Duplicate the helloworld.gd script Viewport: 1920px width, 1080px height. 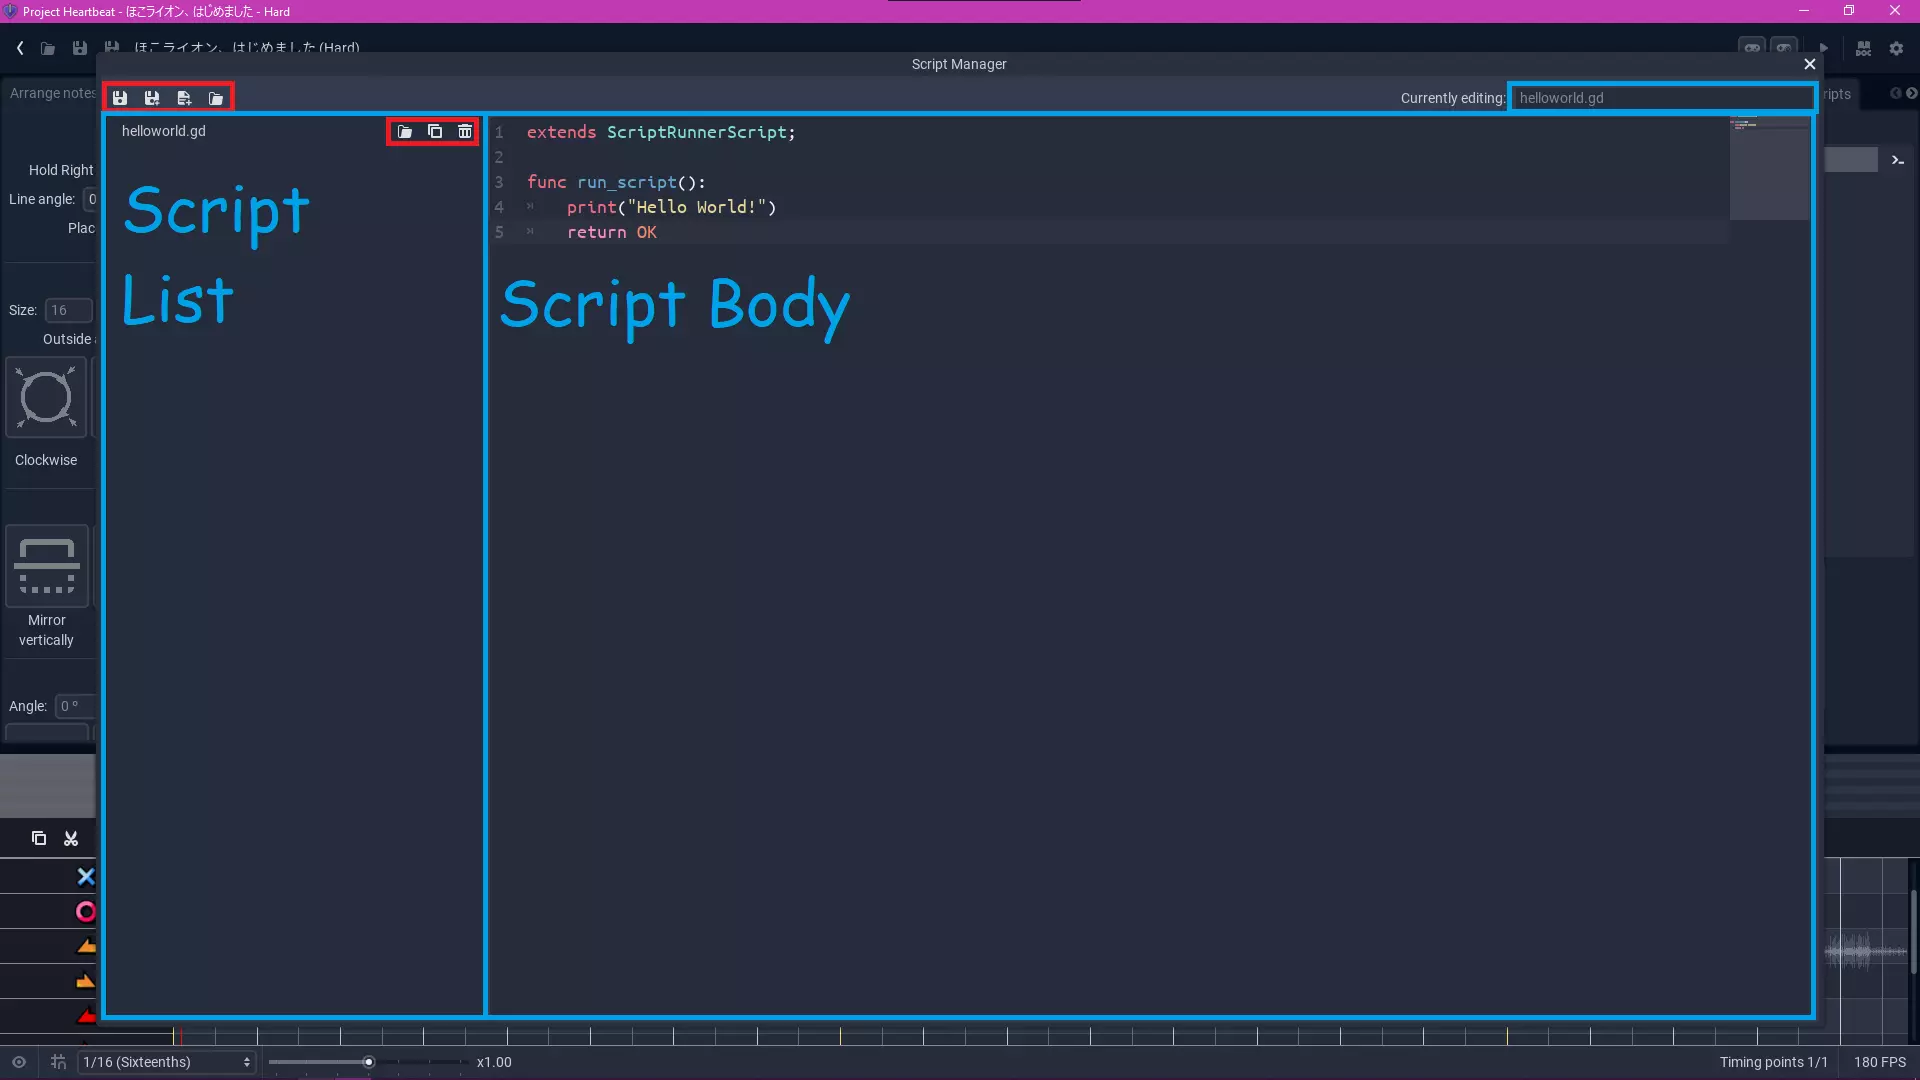435,132
